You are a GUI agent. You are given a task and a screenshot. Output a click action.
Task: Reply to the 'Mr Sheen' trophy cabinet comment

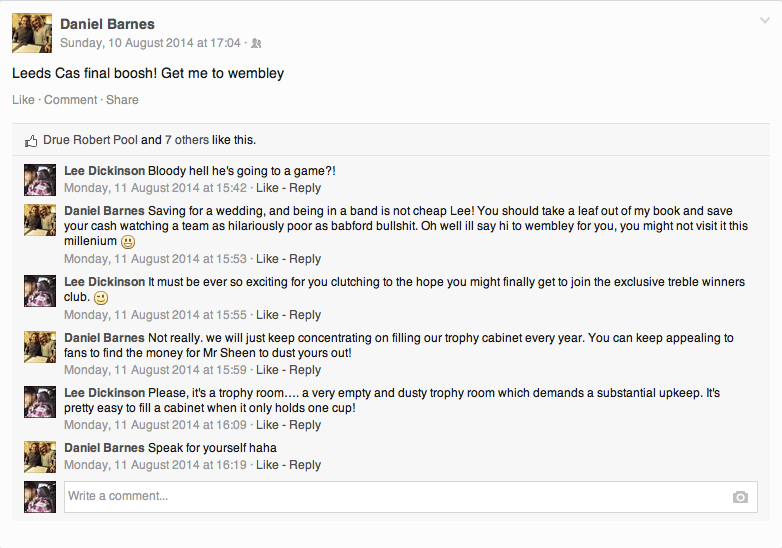point(305,370)
